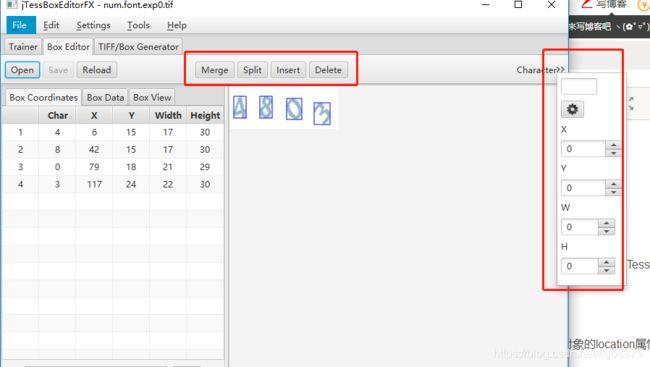Increase the Y spinner value
Viewport: 650px width, 367px height.
[x=614, y=184]
